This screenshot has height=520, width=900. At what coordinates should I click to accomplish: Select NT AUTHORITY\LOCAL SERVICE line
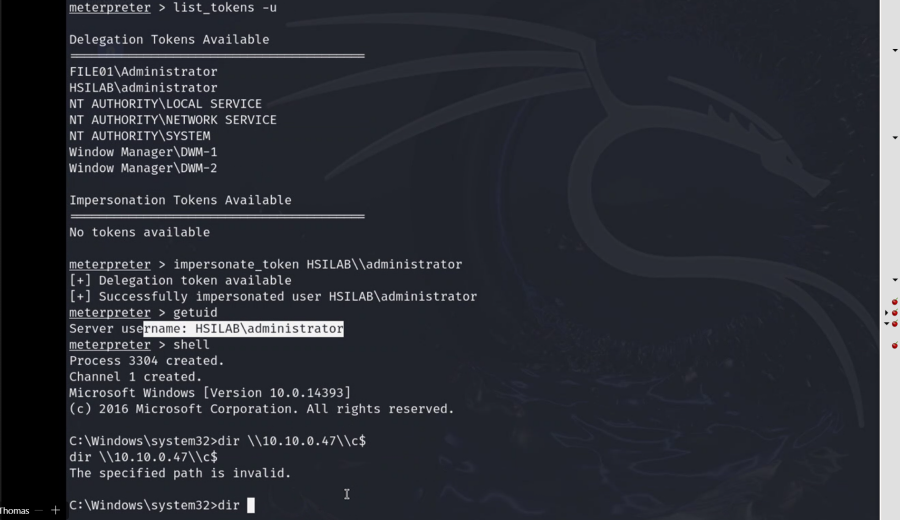165,104
